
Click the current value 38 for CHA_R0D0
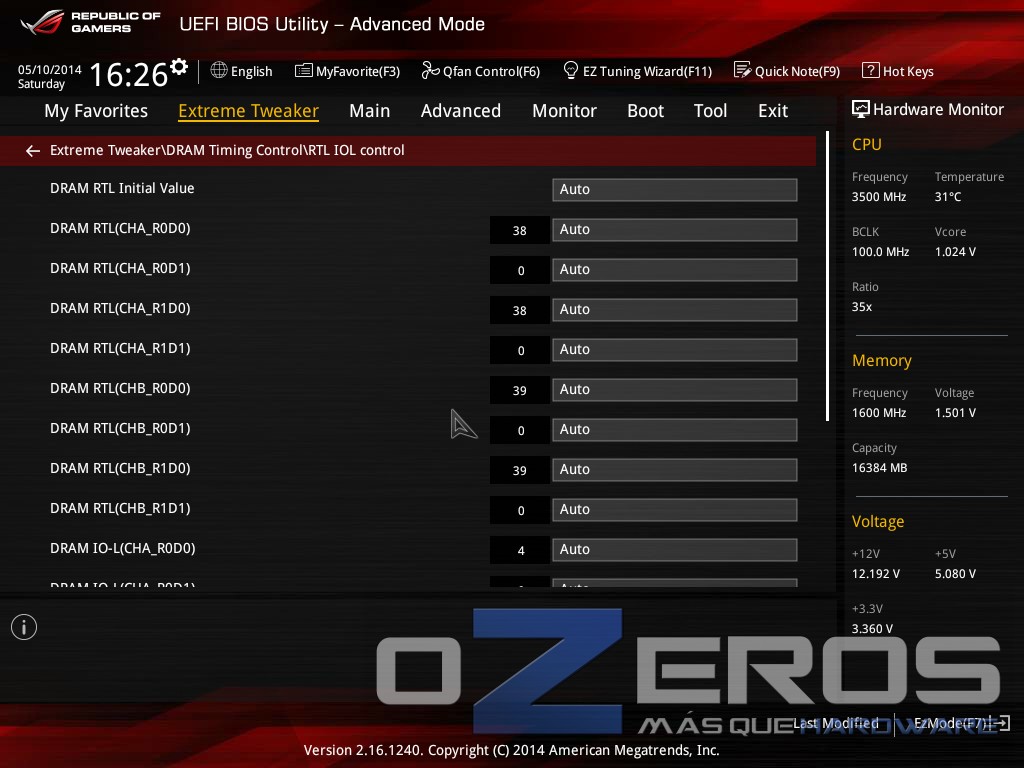click(x=520, y=231)
